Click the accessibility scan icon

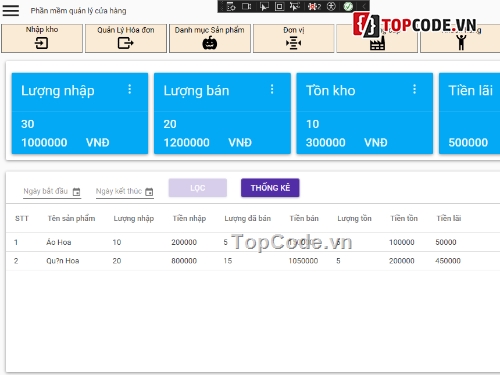pos(331,6)
